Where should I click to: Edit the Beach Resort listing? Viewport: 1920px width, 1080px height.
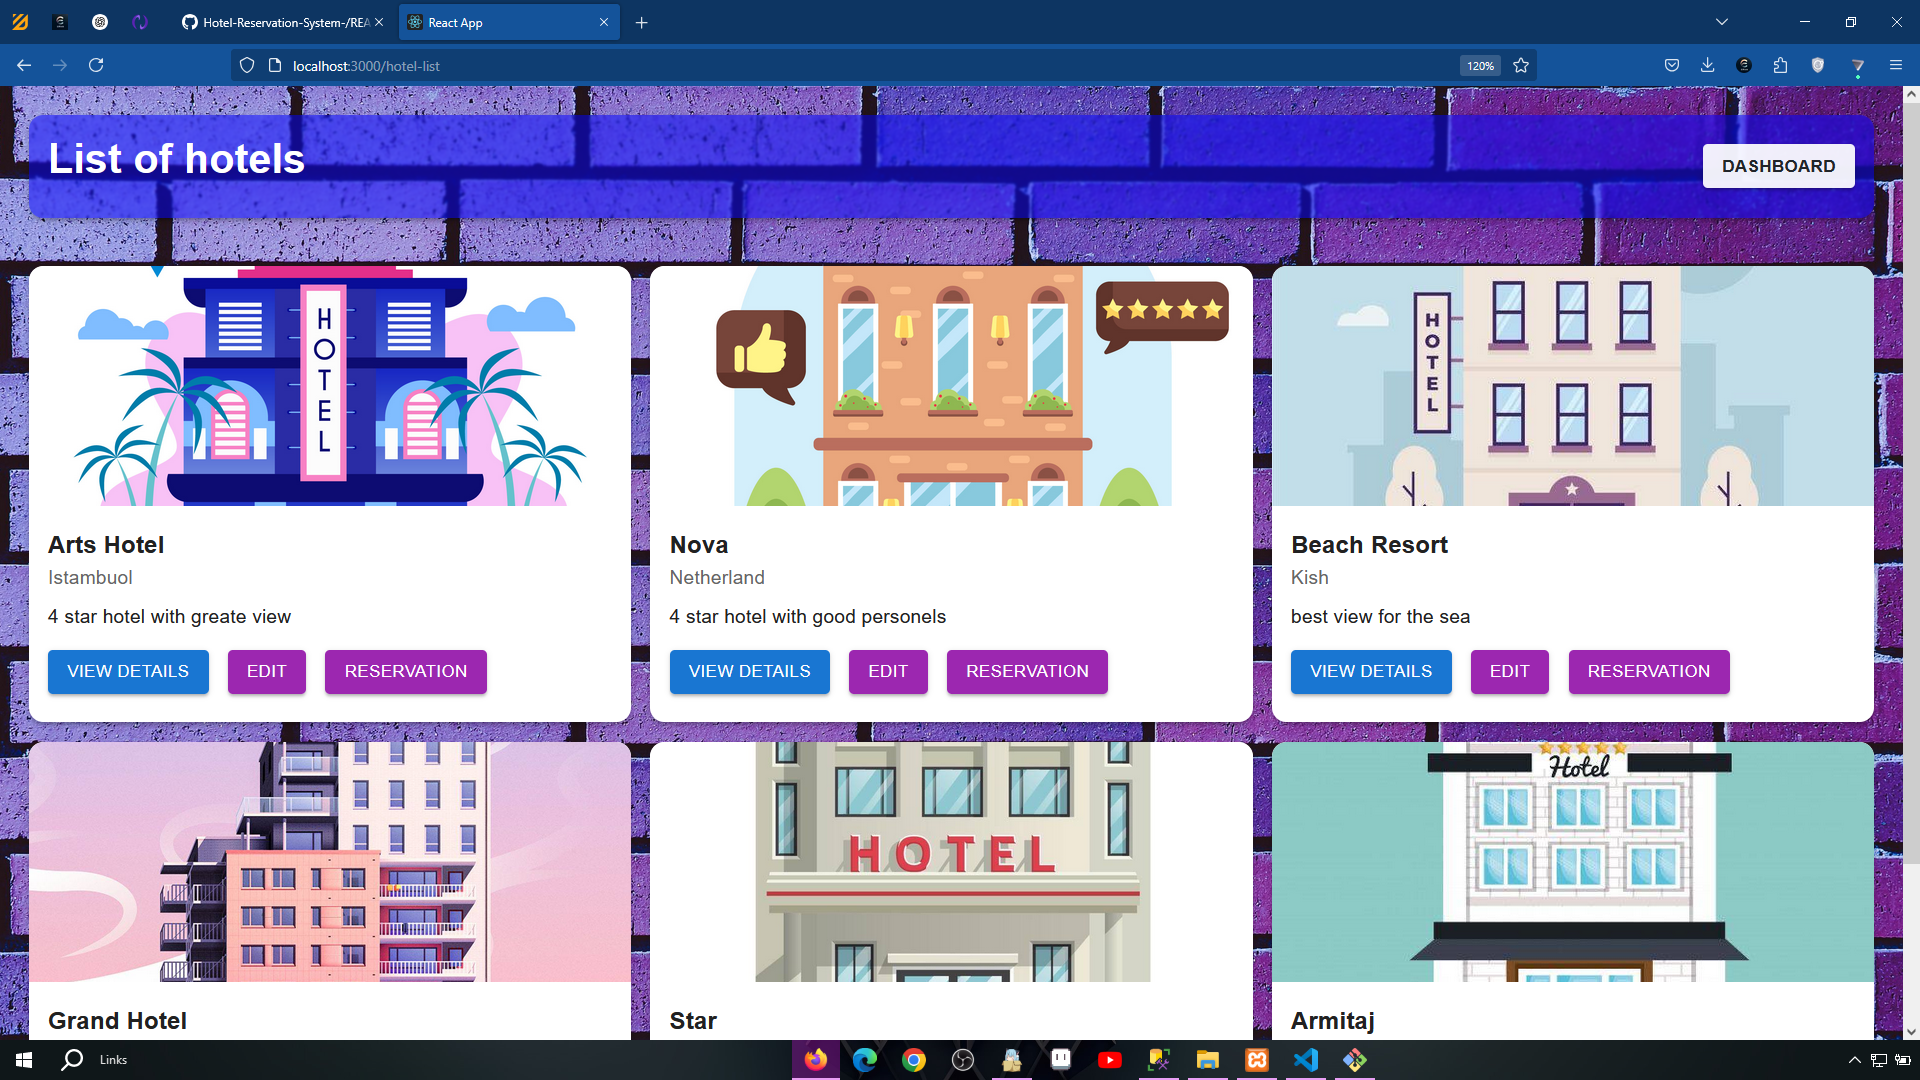[x=1509, y=671]
